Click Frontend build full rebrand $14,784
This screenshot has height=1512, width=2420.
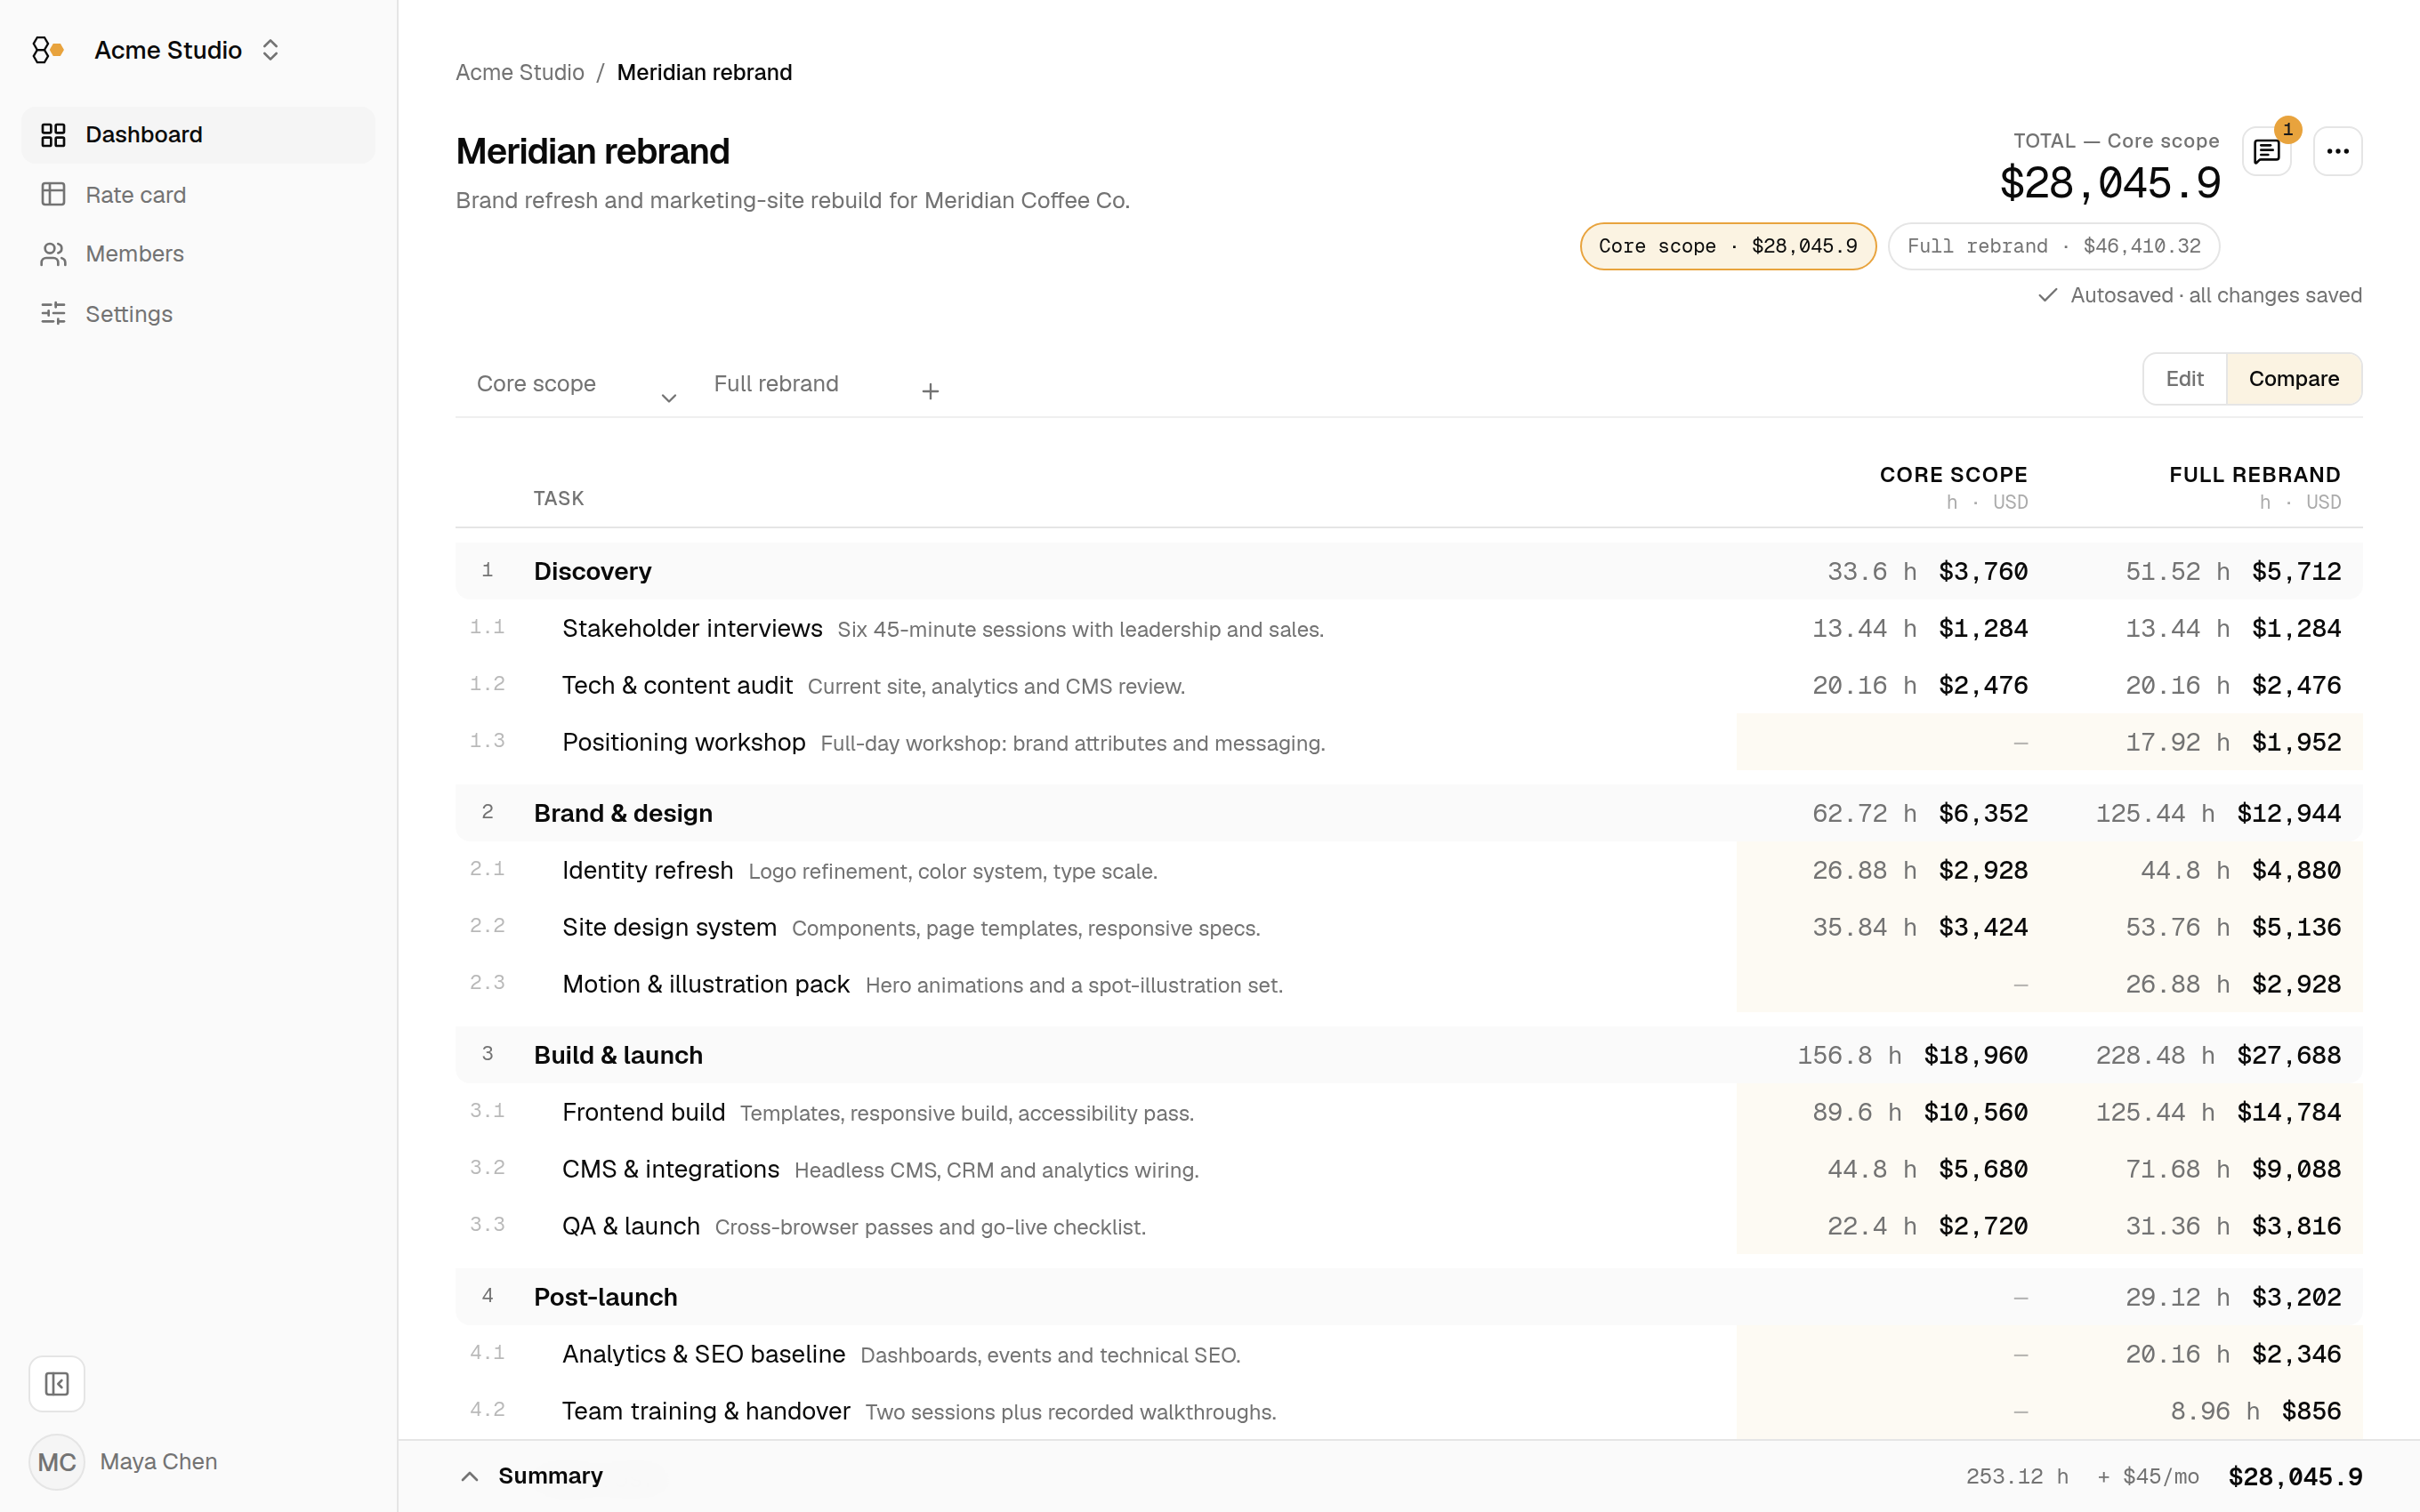(x=2289, y=1112)
